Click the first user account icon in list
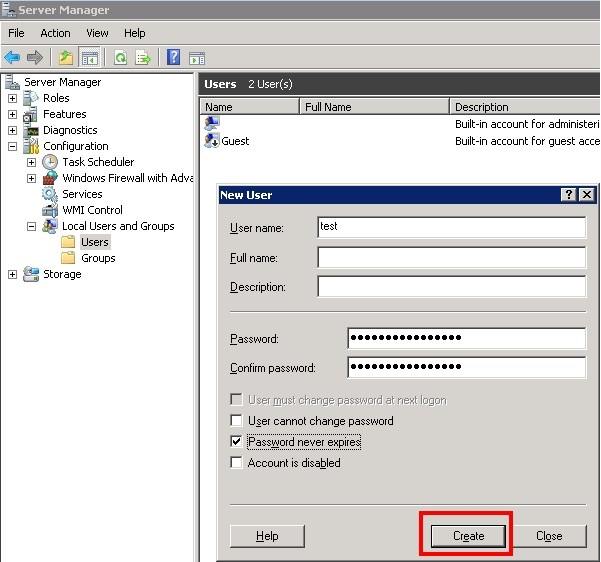The height and width of the screenshot is (562, 601). coord(212,123)
